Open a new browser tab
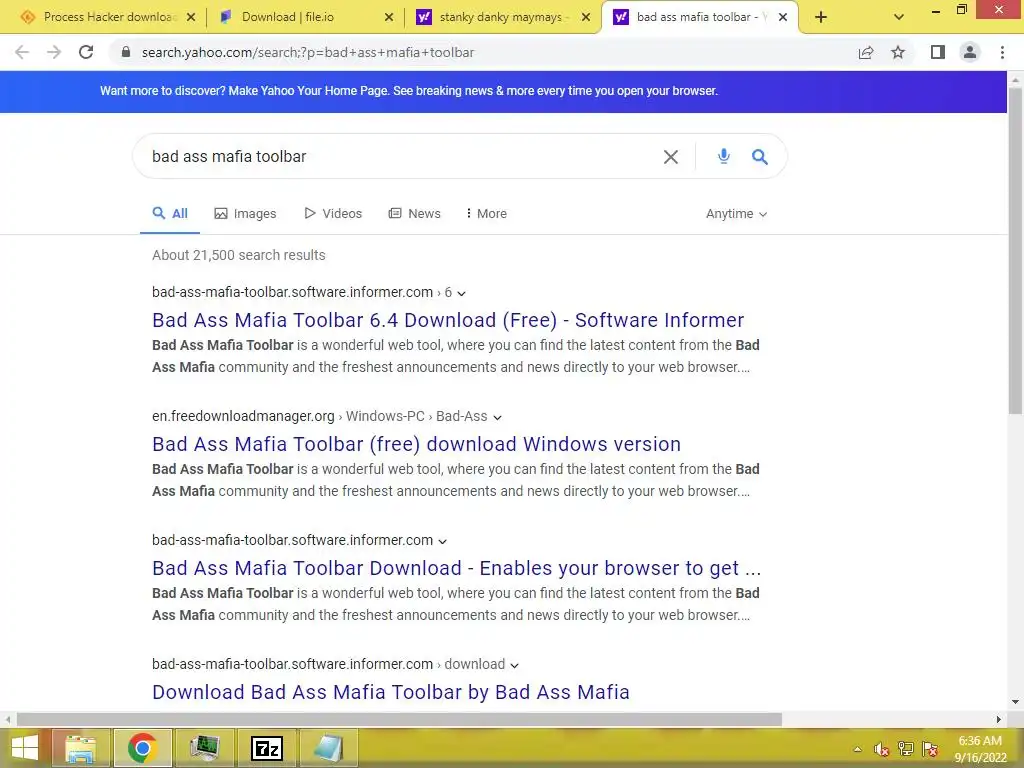This screenshot has width=1024, height=768. click(x=821, y=17)
